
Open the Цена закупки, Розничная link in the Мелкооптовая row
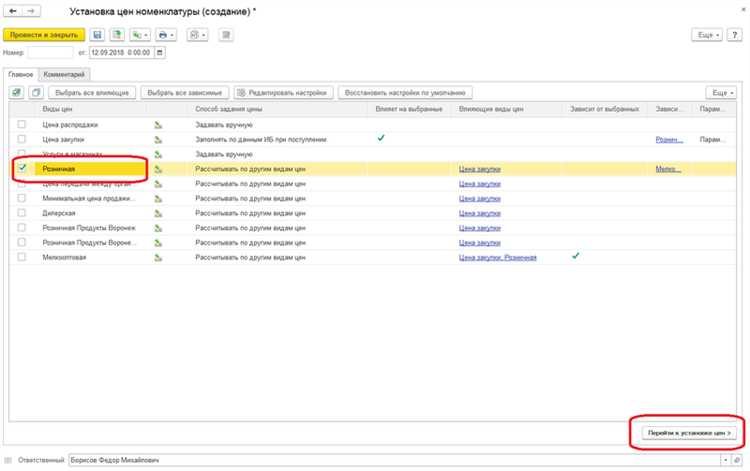(x=497, y=257)
